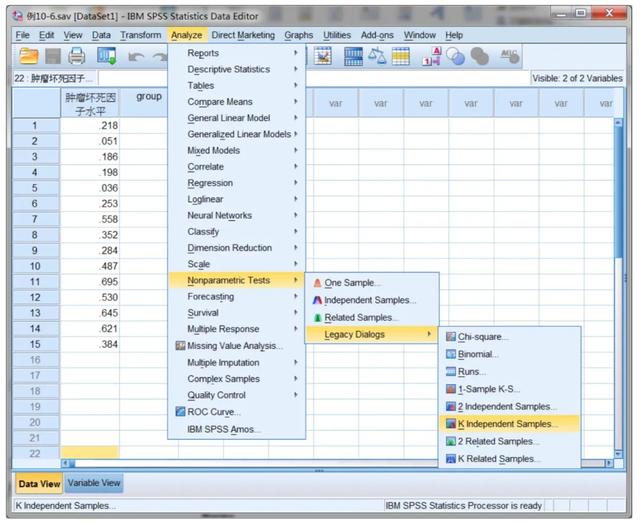
Task: Select Nonparametric Tests menu entry
Action: [x=237, y=280]
